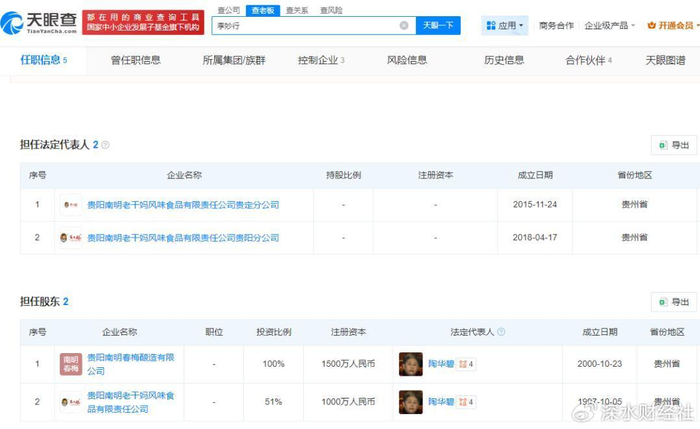Open the 控制企业 tab
This screenshot has width=700, height=429.
pos(321,60)
